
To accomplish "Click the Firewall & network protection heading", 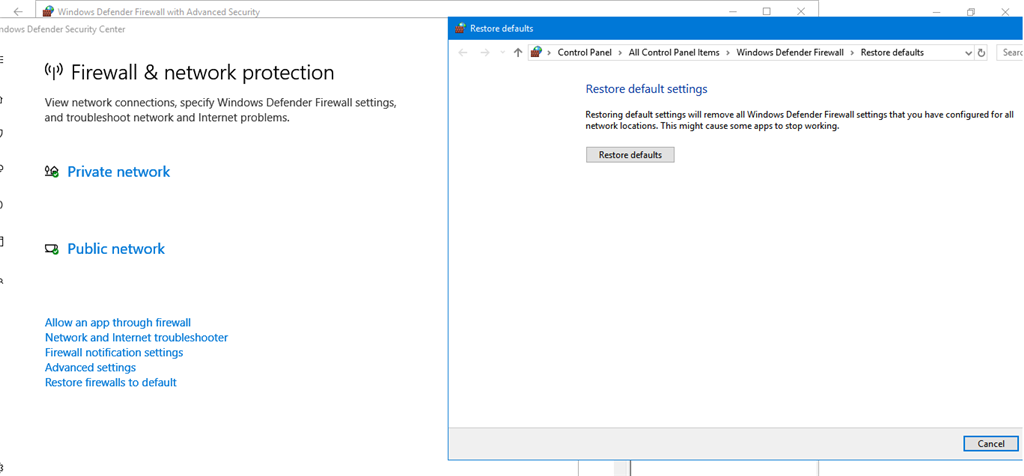I will point(202,72).
